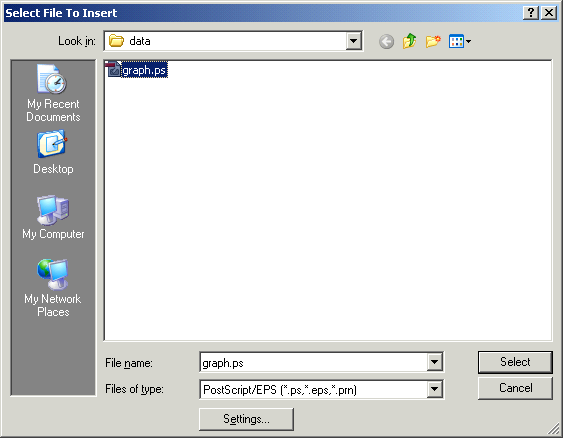Create a new folder
Screen dimensions: 563x438
[433, 41]
